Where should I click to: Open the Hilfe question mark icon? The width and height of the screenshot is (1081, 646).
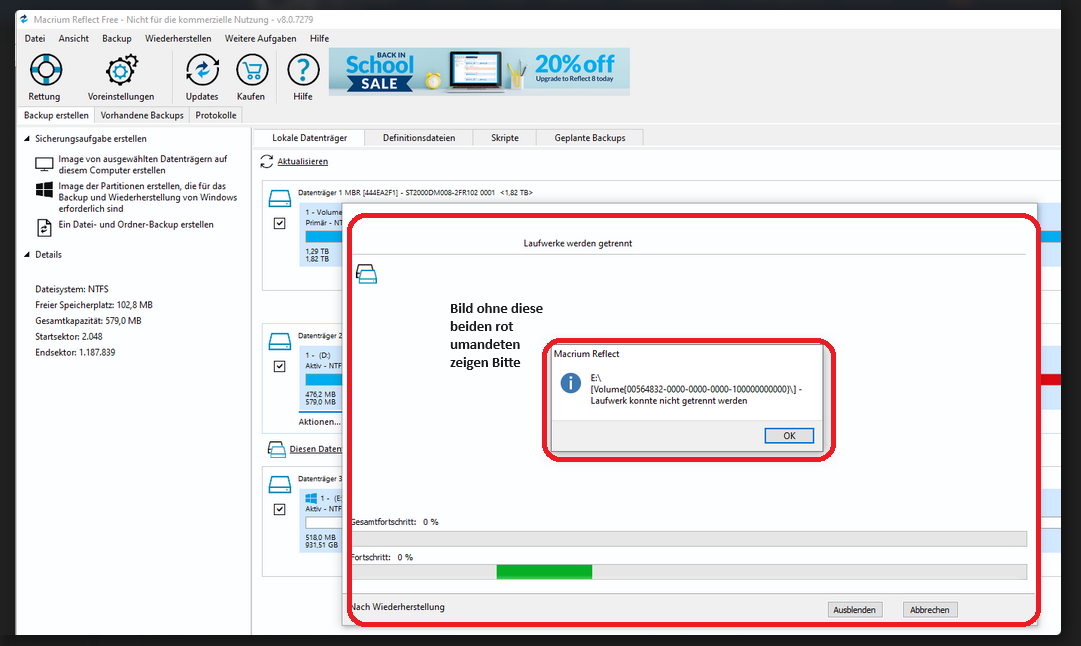pyautogui.click(x=303, y=70)
